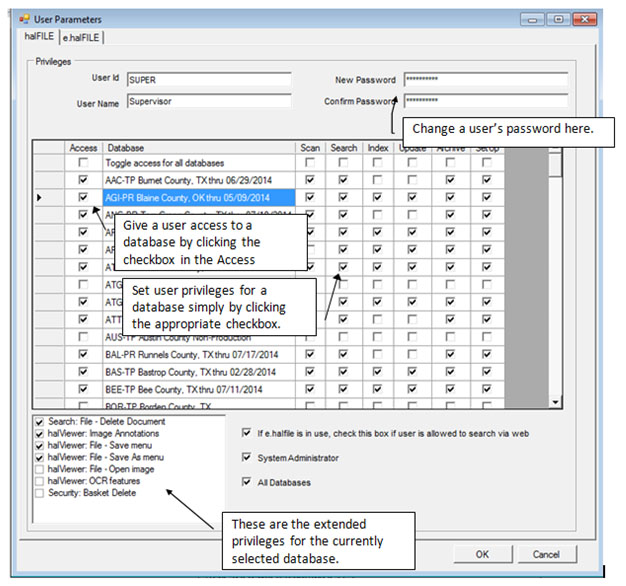Enable halViewer: OCR features privilege

pyautogui.click(x=39, y=481)
